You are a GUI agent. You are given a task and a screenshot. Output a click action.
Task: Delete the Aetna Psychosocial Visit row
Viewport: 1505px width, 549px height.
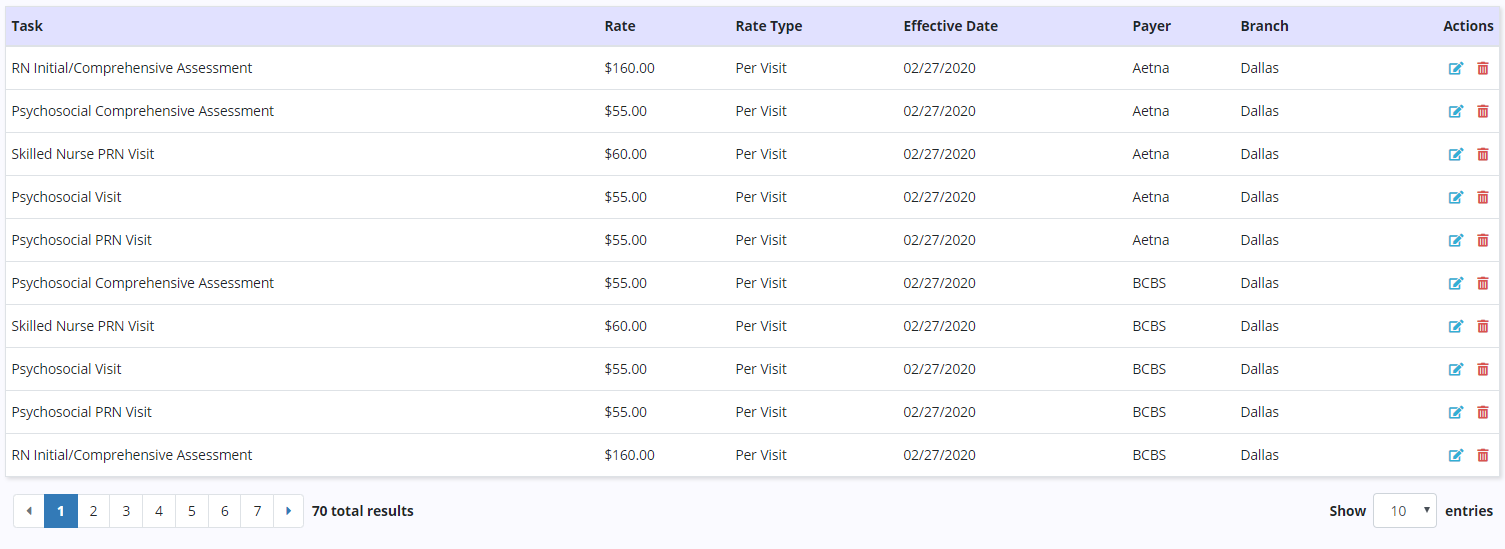click(1483, 198)
